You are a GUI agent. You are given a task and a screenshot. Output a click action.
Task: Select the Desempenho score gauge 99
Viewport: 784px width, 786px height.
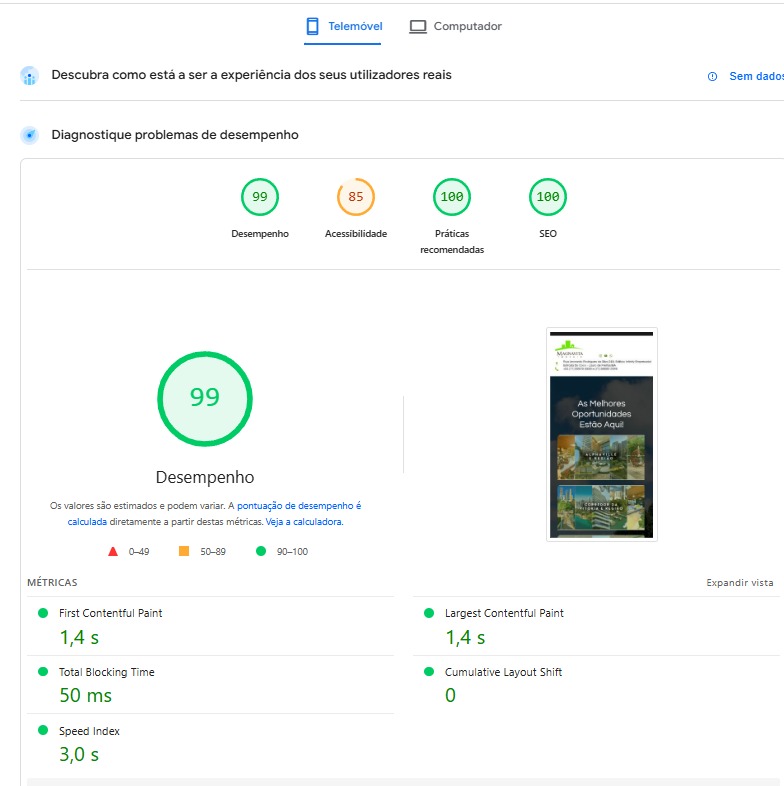(x=260, y=197)
